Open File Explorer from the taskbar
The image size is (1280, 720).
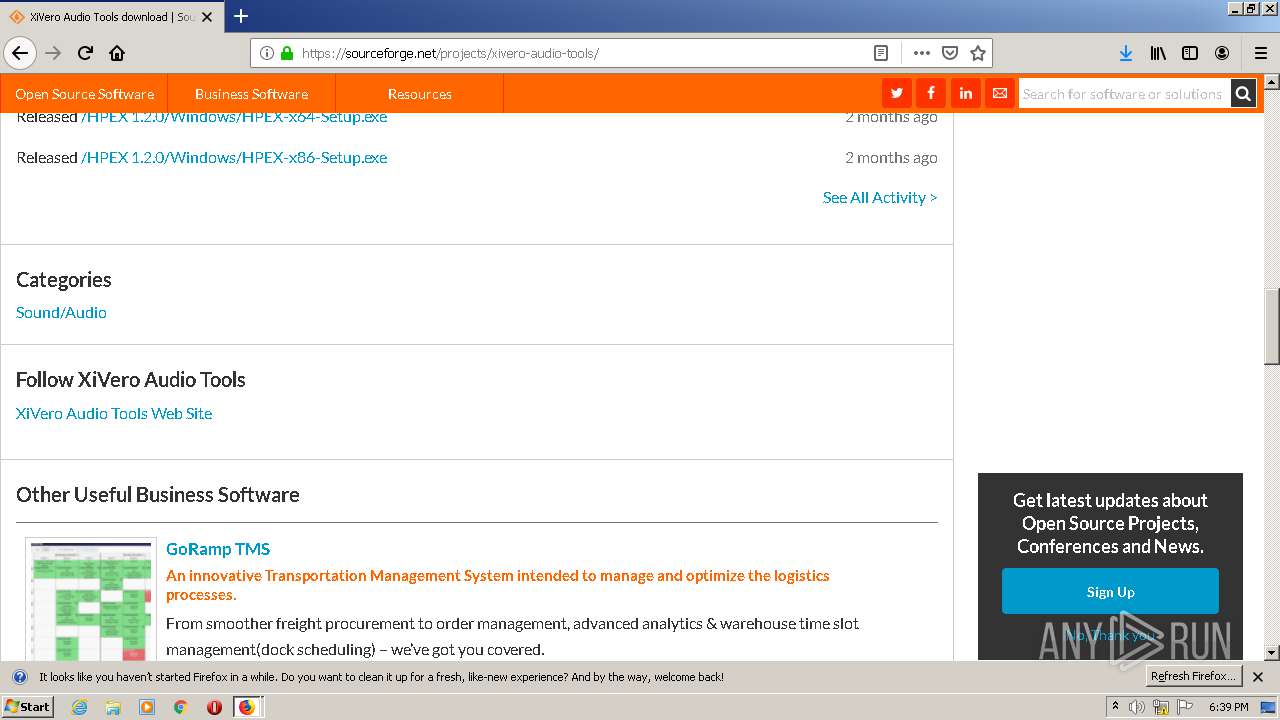113,707
